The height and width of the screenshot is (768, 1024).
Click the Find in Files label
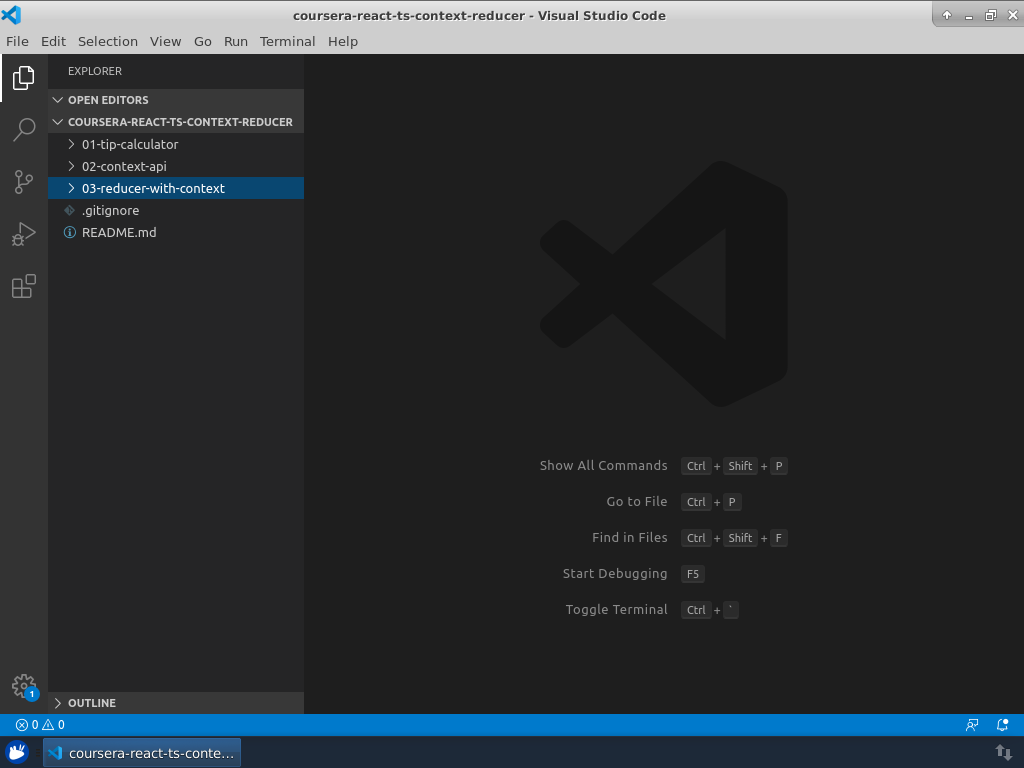pyautogui.click(x=630, y=537)
